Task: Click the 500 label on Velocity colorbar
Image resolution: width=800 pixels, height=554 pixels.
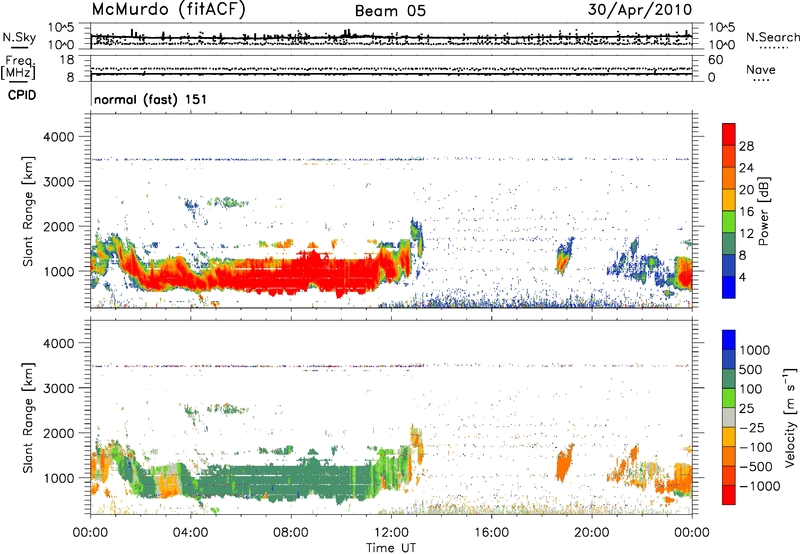Action: (751, 369)
